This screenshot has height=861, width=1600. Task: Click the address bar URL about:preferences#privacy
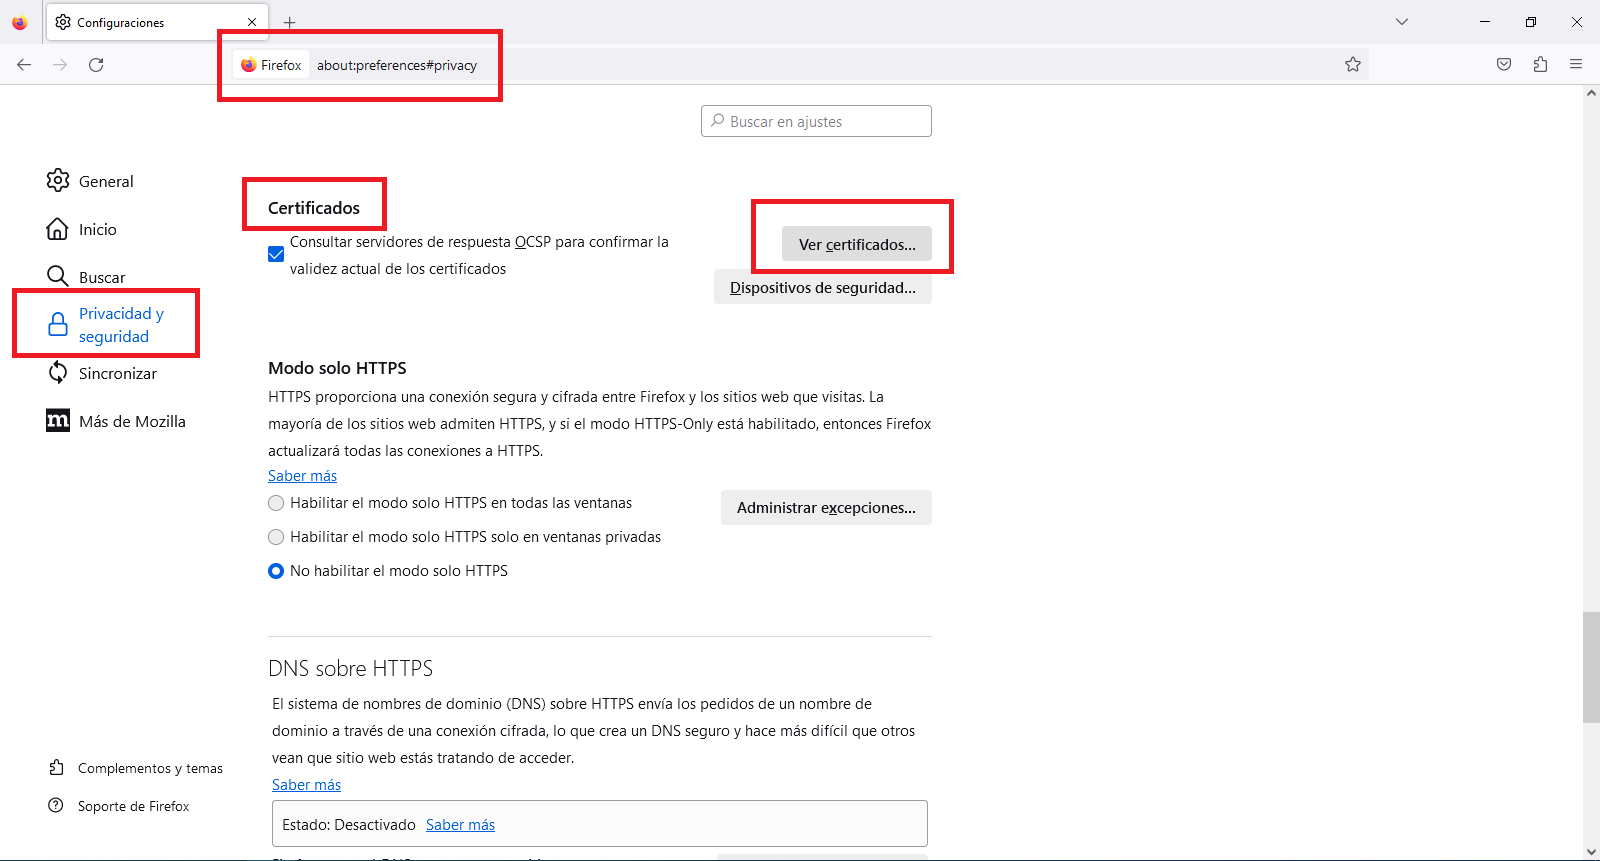tap(397, 65)
